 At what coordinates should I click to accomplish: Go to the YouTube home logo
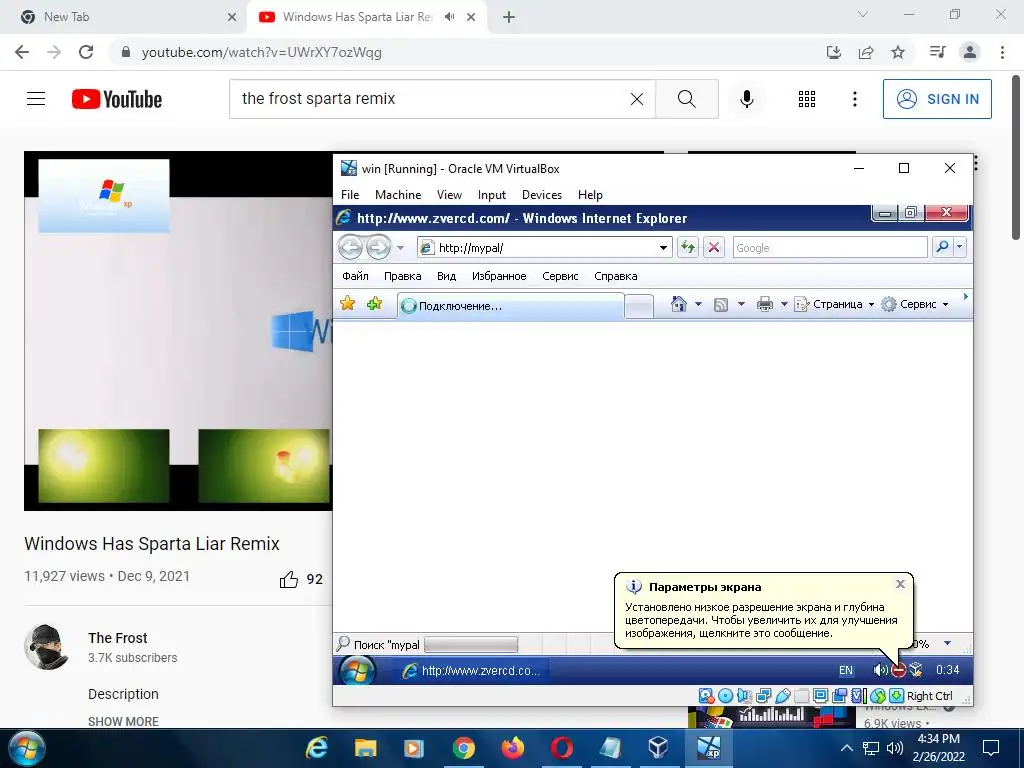point(117,99)
